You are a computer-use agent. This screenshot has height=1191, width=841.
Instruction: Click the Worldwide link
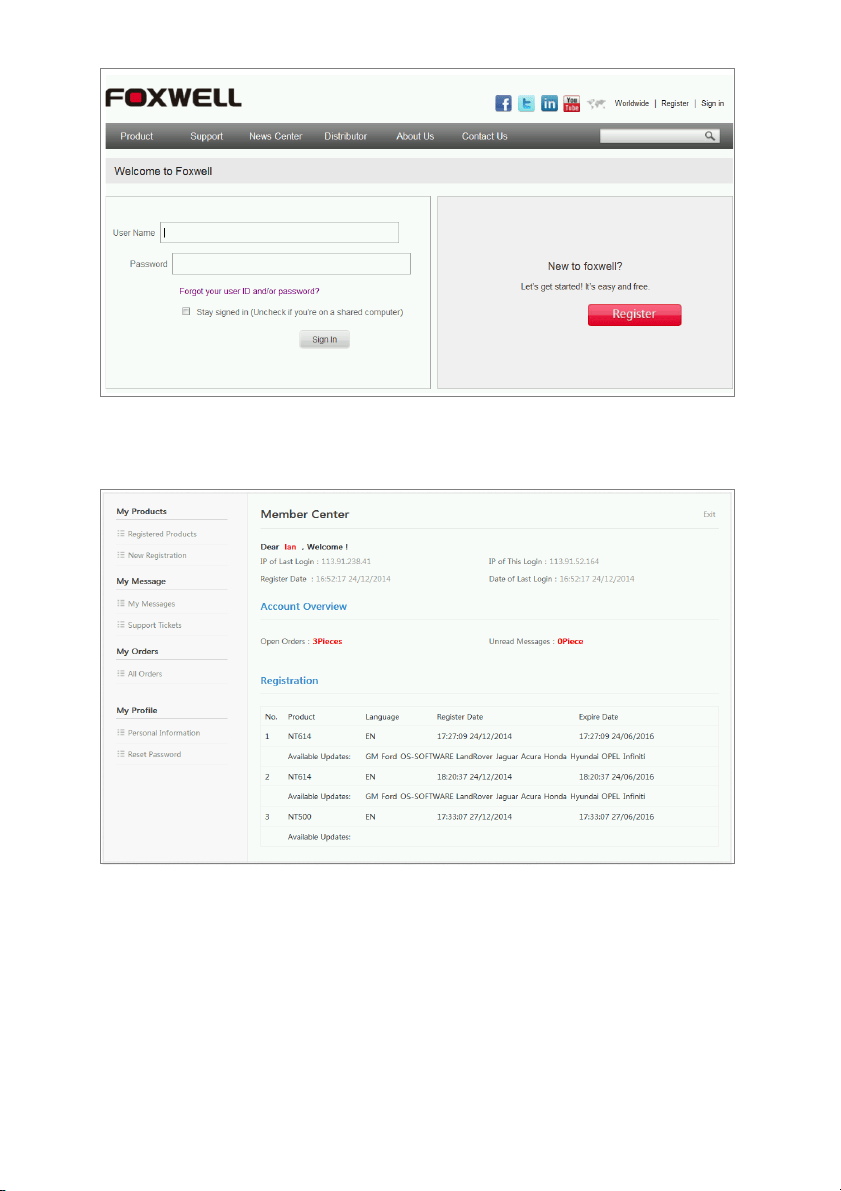(x=631, y=103)
